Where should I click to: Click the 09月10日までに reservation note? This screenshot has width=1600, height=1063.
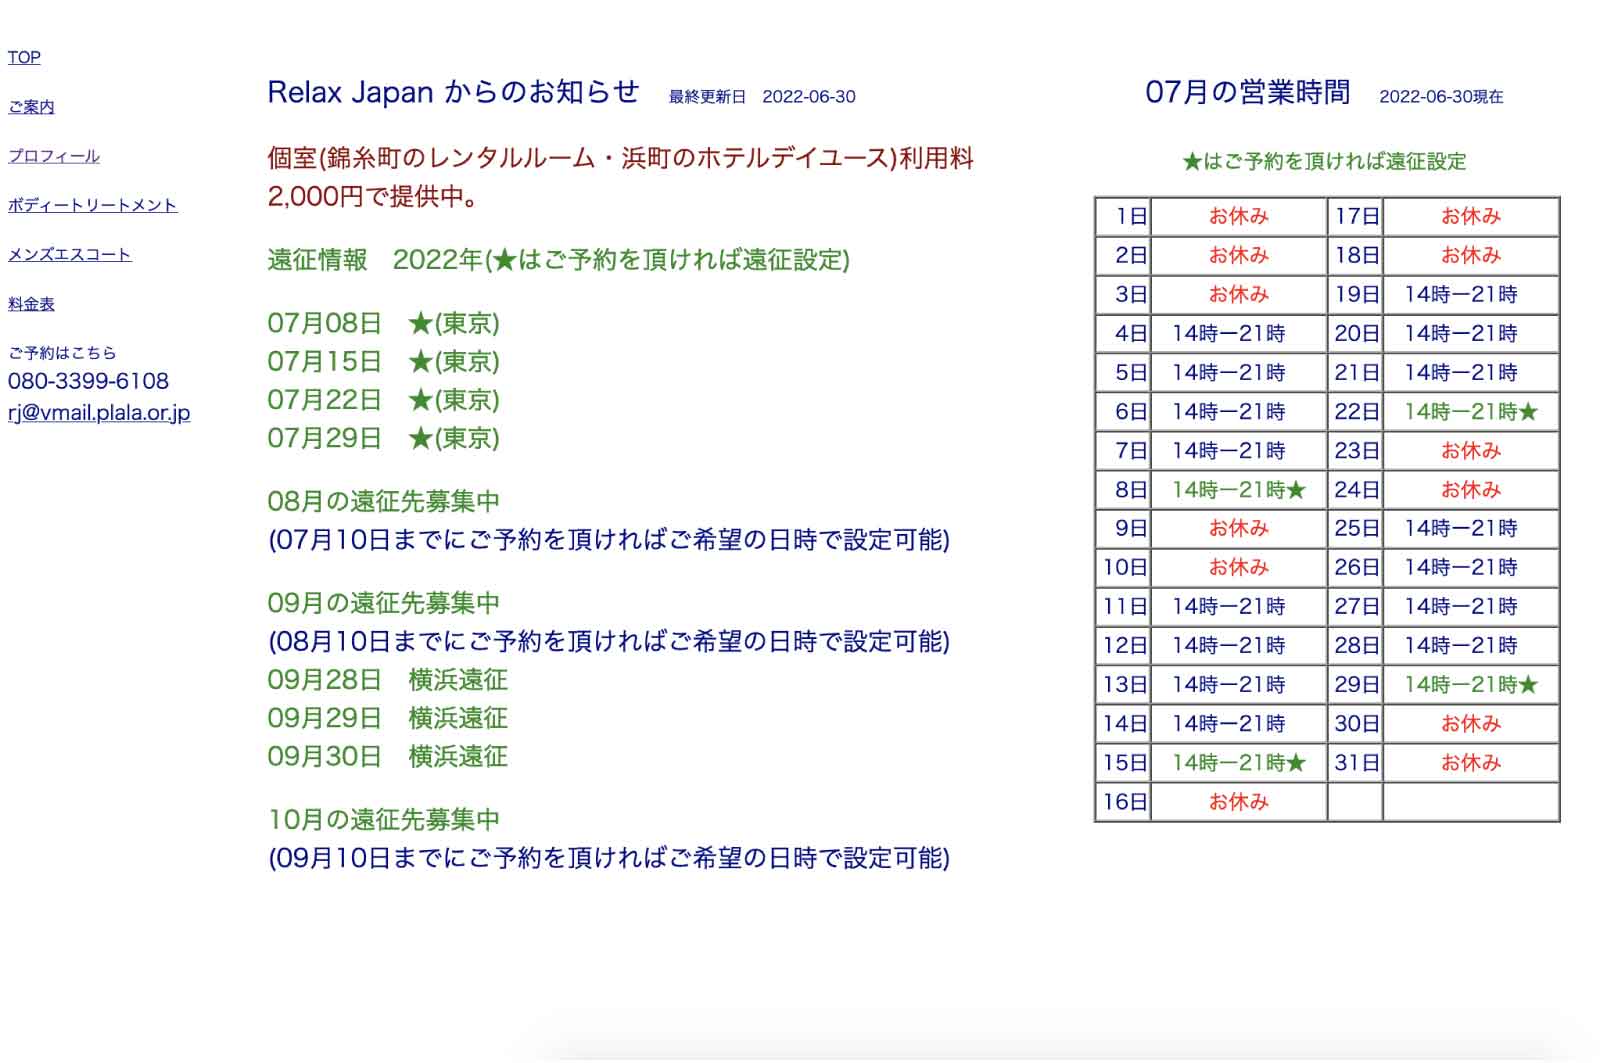coord(609,858)
